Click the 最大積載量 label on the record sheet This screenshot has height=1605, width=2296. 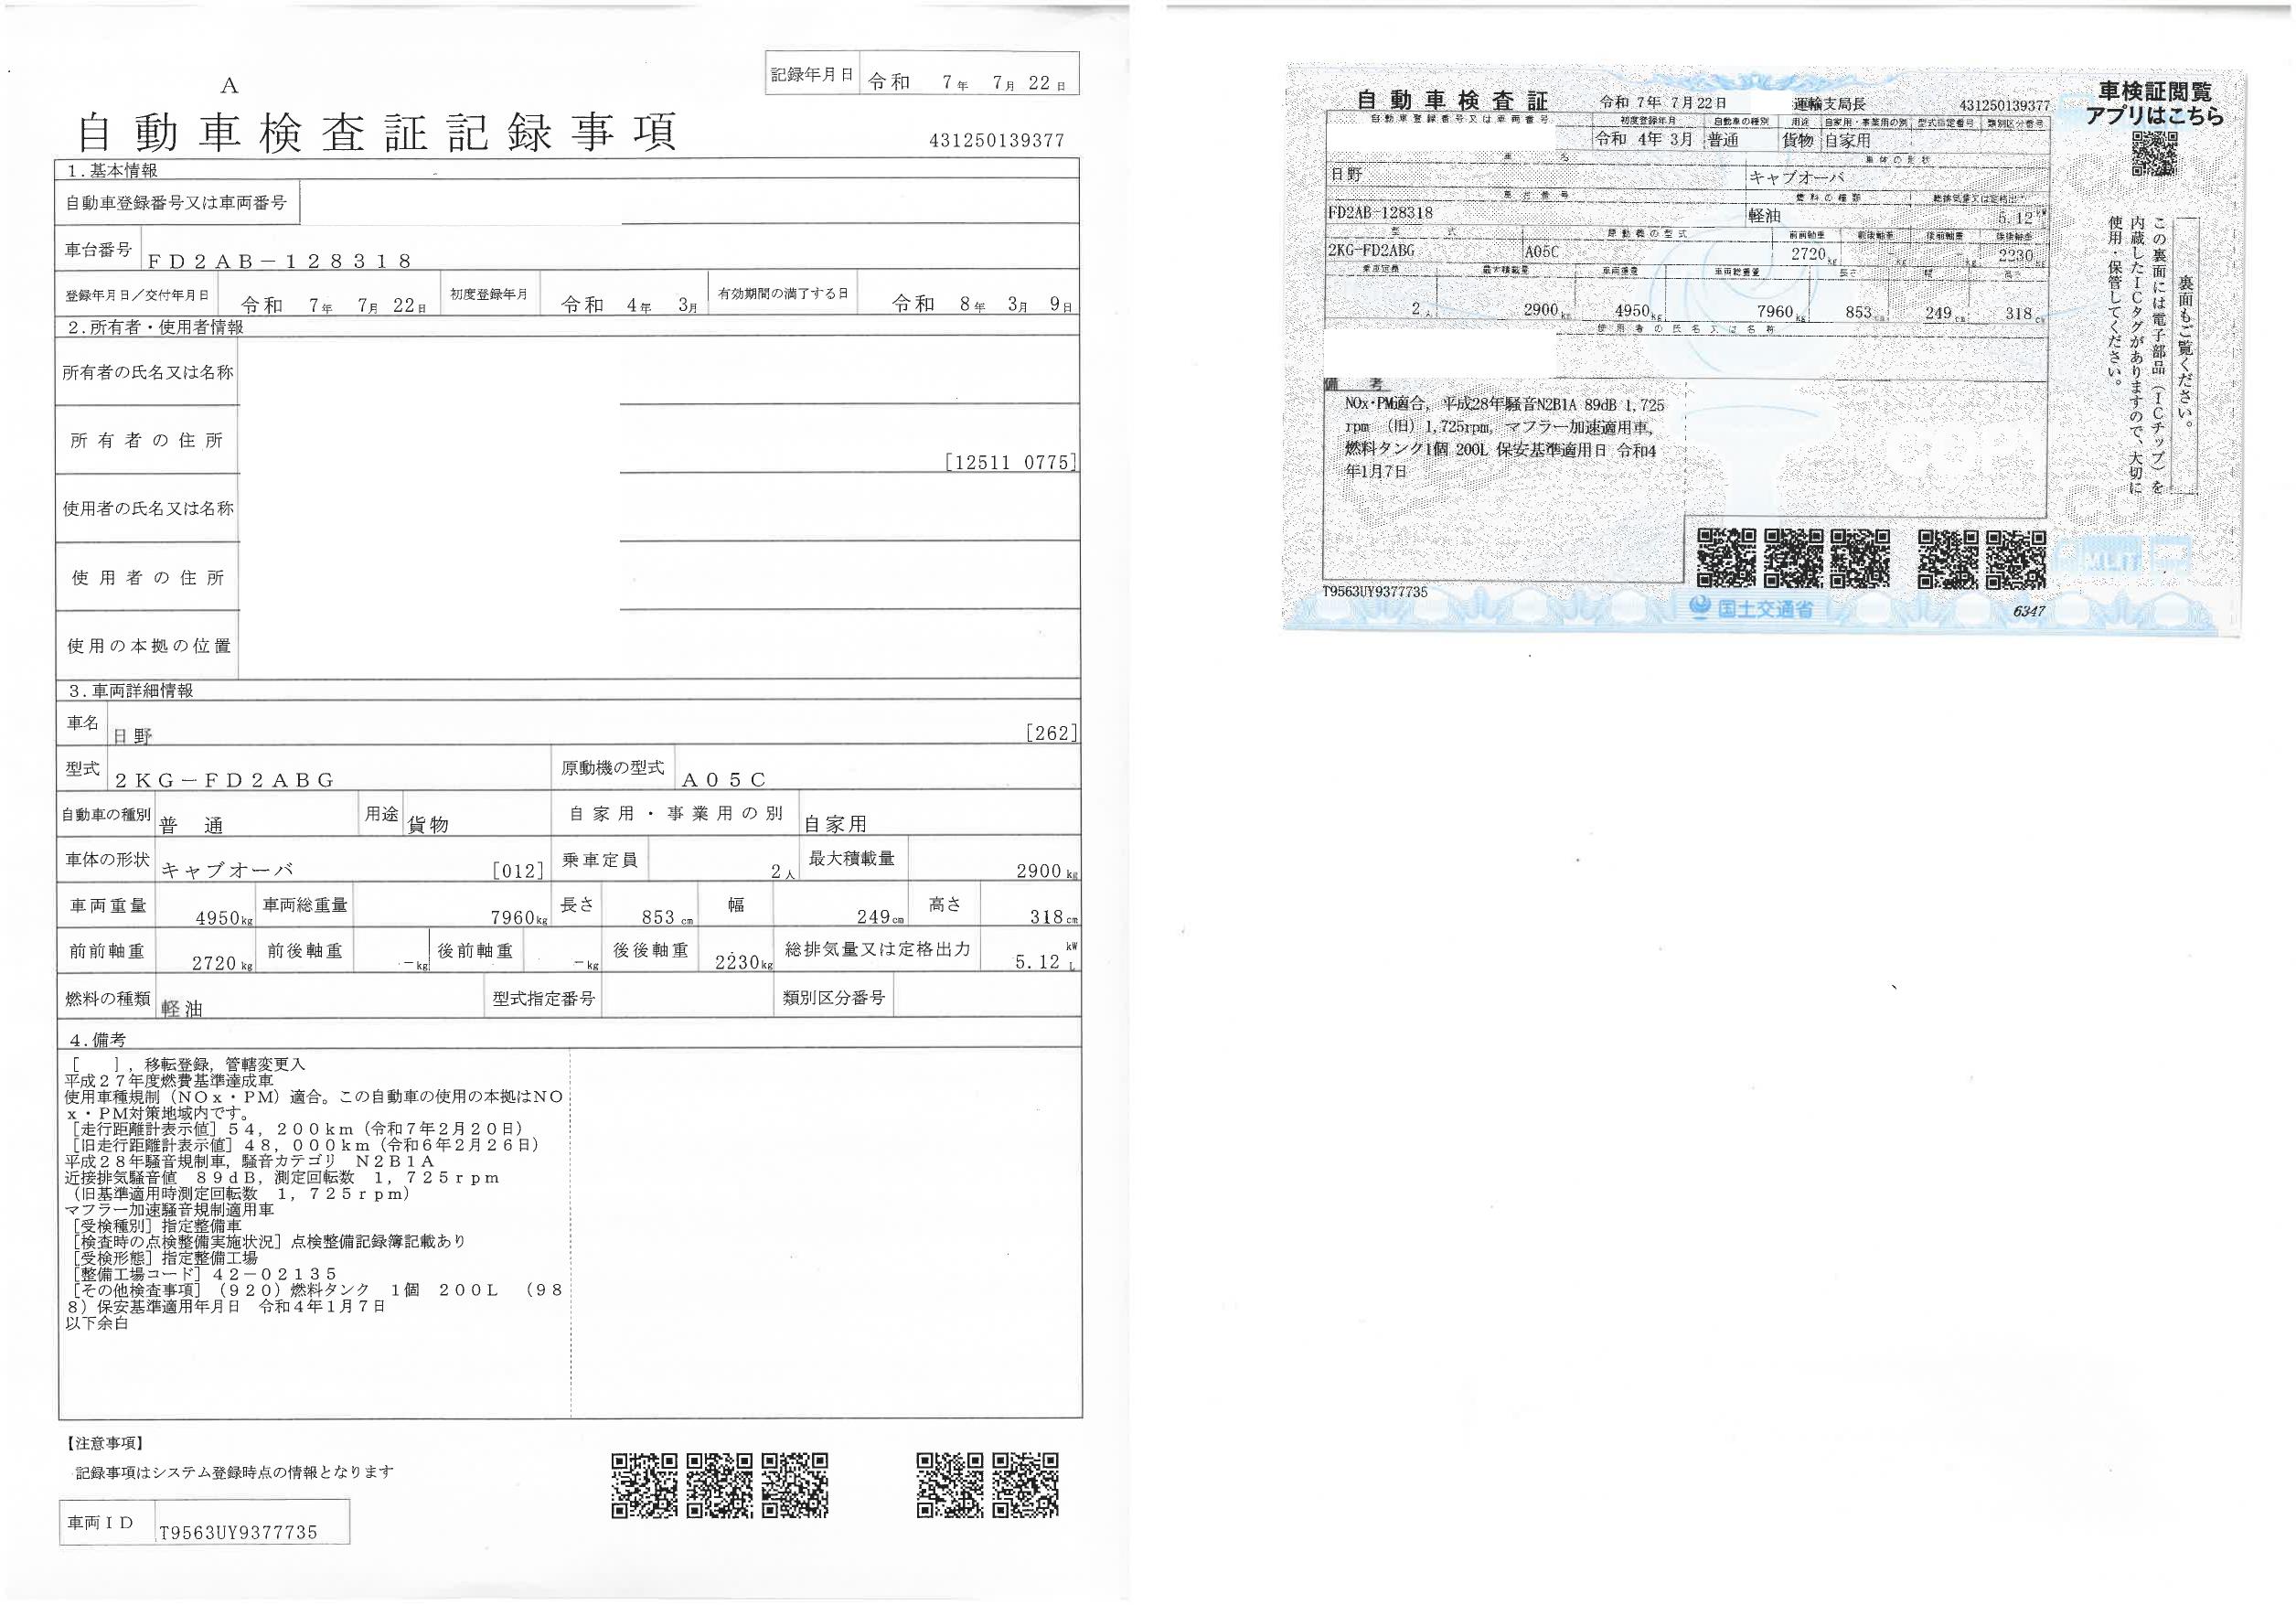click(x=852, y=857)
